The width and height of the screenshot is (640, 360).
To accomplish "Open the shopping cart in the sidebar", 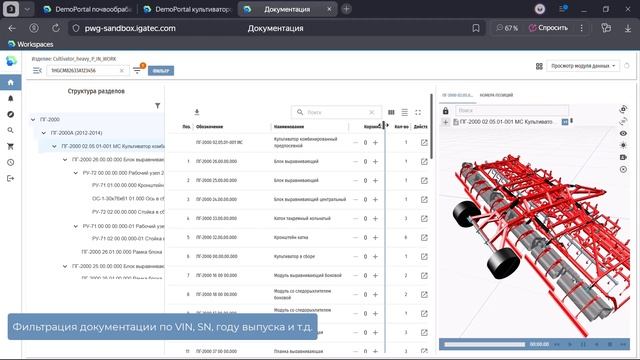I will pos(11,146).
